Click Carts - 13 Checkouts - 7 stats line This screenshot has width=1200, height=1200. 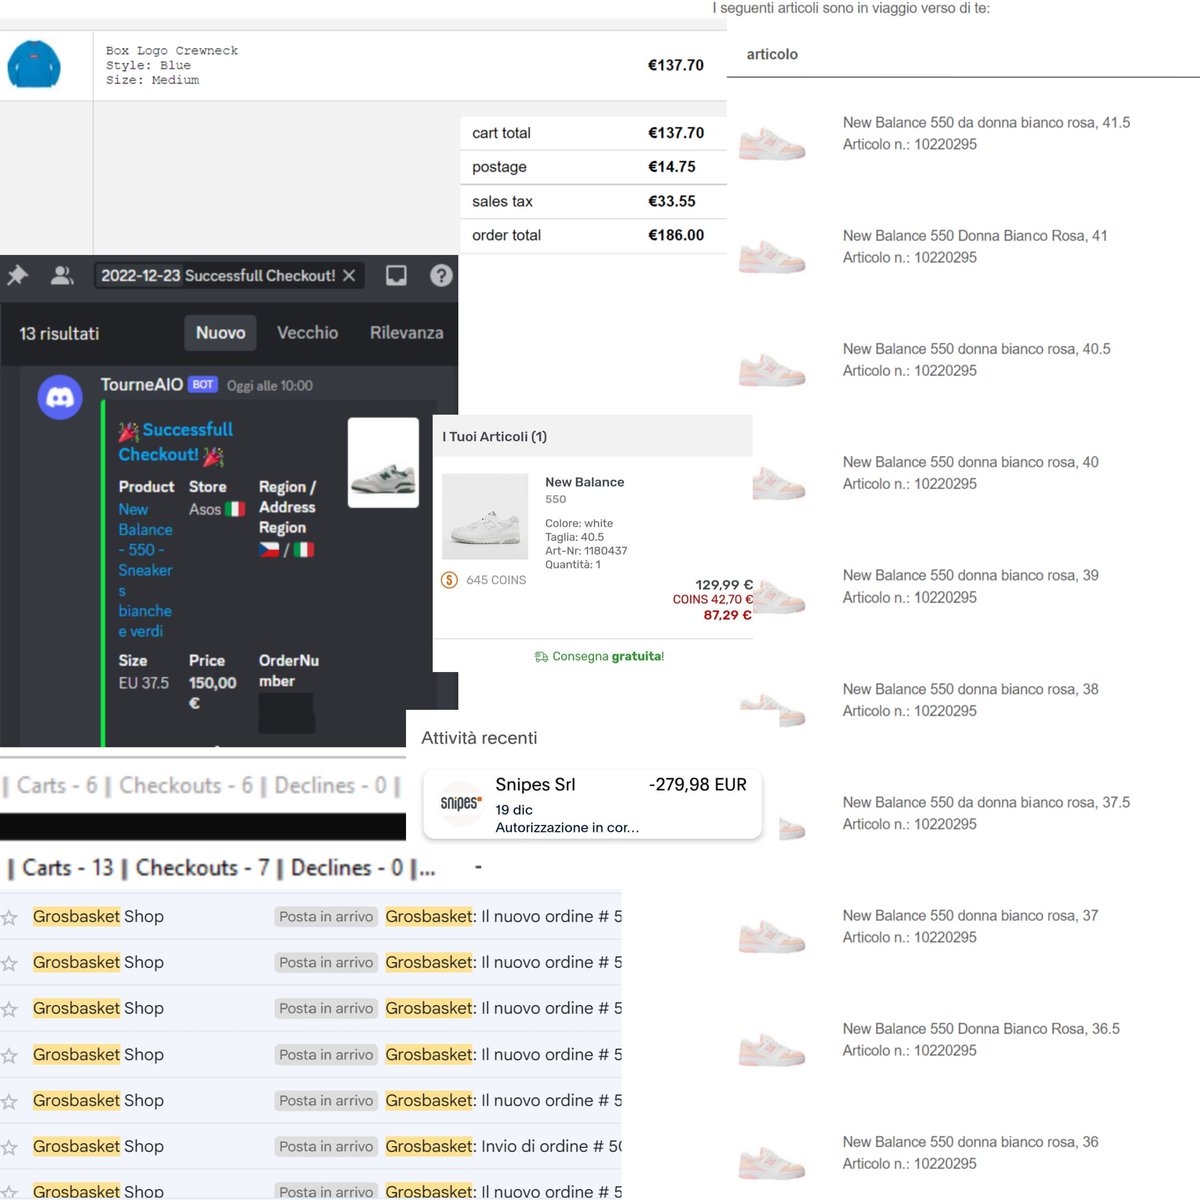click(x=222, y=868)
